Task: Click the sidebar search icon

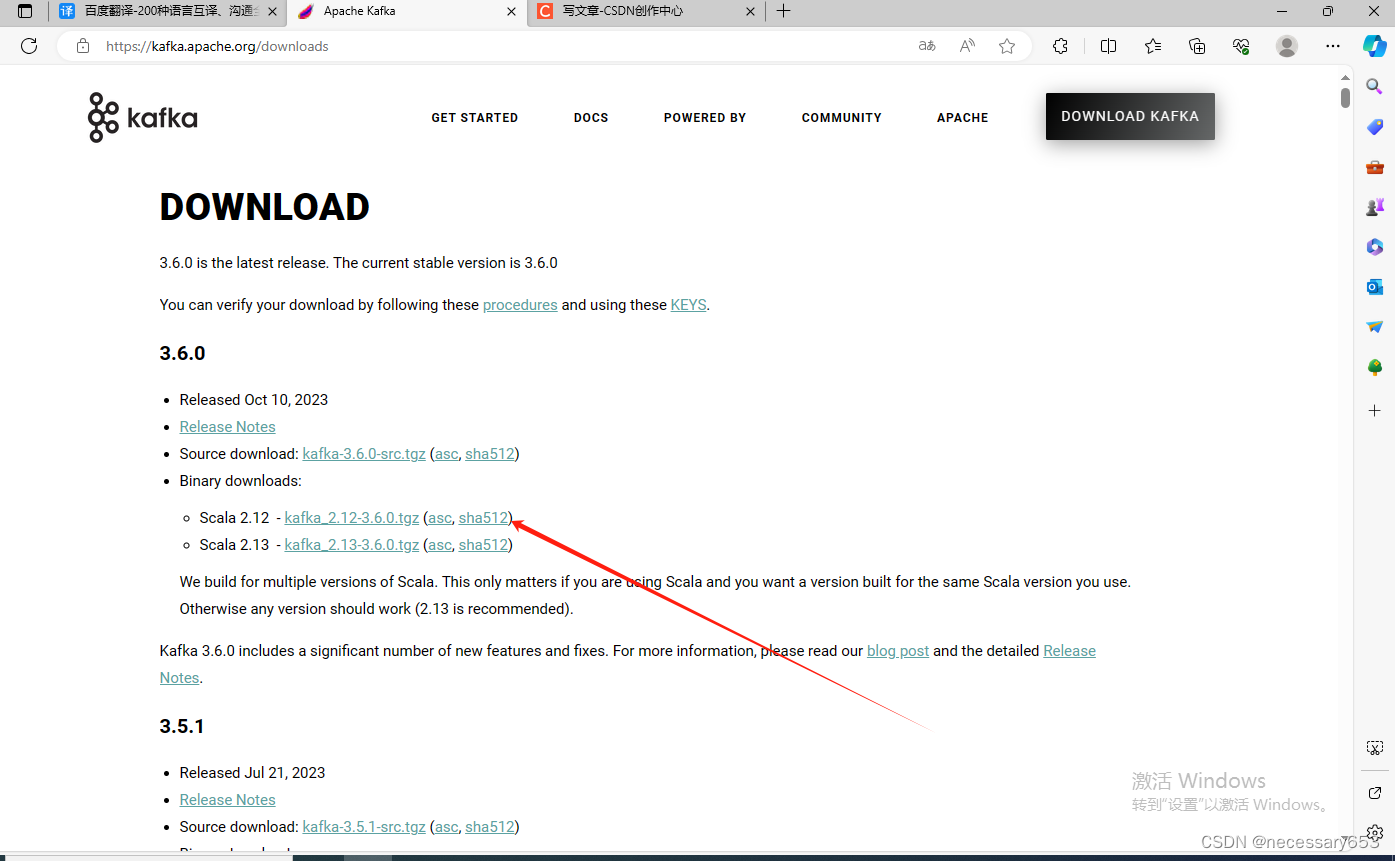Action: [1375, 87]
